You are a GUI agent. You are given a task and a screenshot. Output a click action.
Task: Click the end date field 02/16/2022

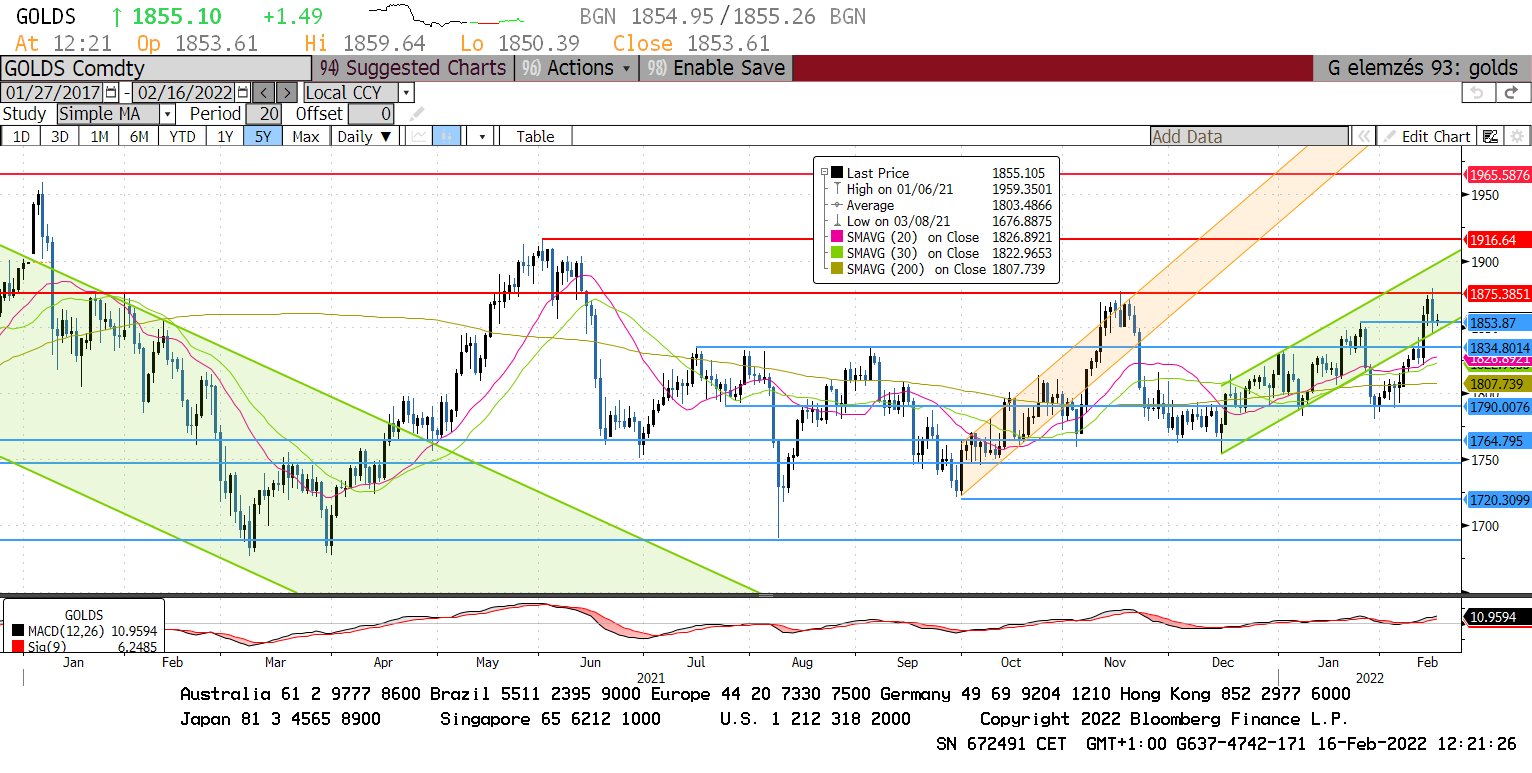coord(184,92)
